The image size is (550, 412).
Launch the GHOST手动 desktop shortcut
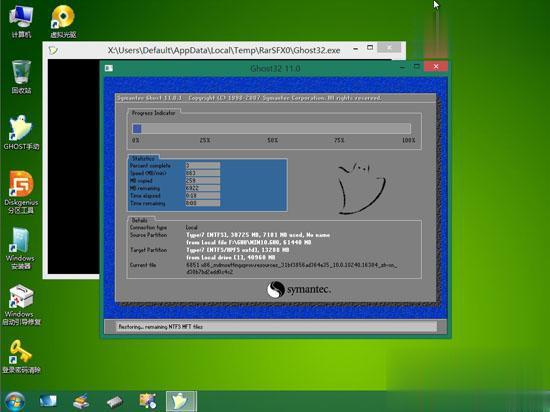click(x=21, y=133)
